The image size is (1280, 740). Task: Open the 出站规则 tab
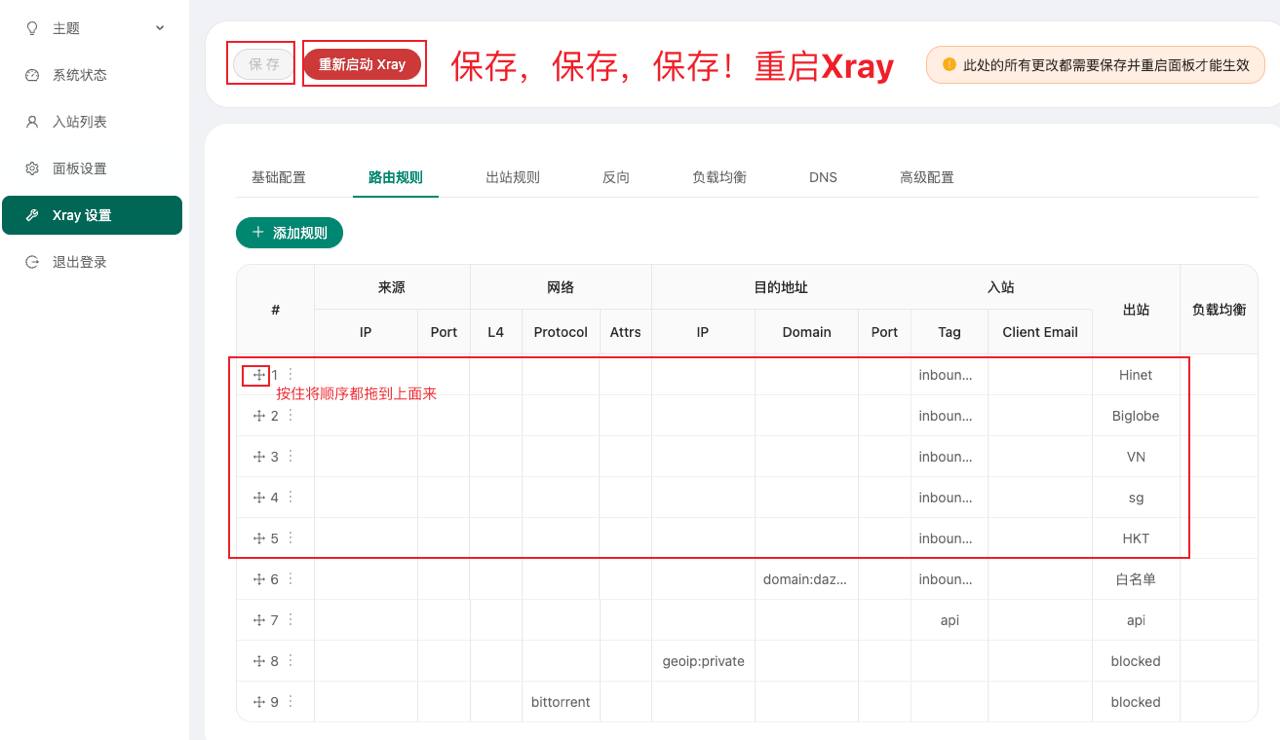512,177
